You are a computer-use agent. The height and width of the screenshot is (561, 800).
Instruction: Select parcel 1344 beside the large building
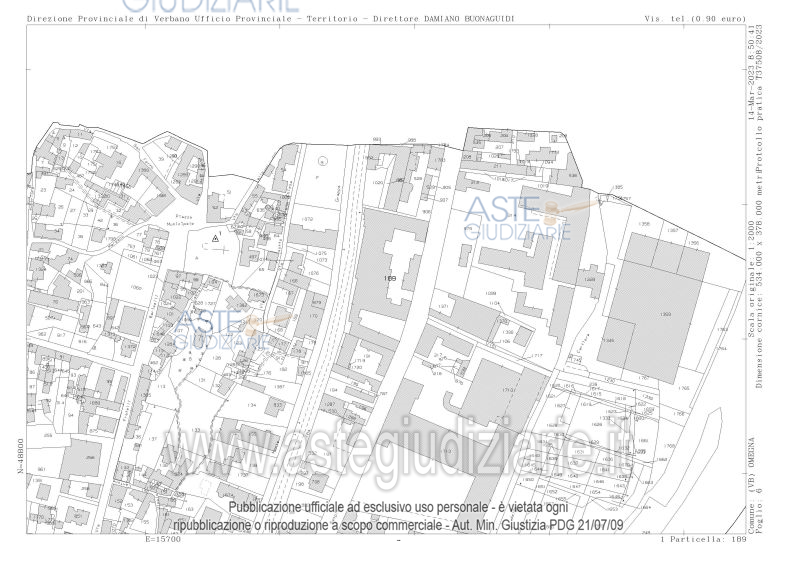pos(608,340)
